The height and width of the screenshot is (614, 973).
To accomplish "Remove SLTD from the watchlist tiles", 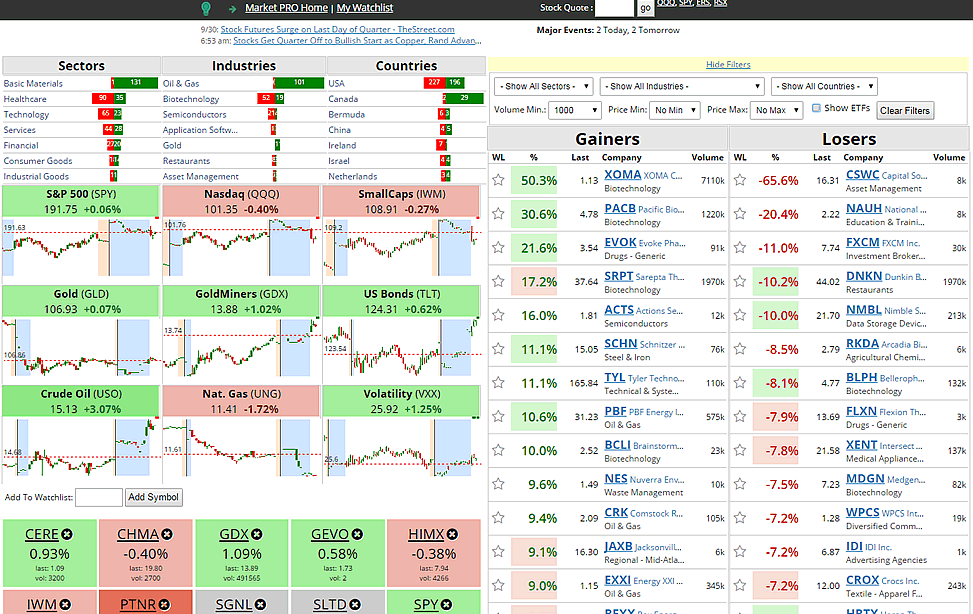I will click(x=355, y=605).
